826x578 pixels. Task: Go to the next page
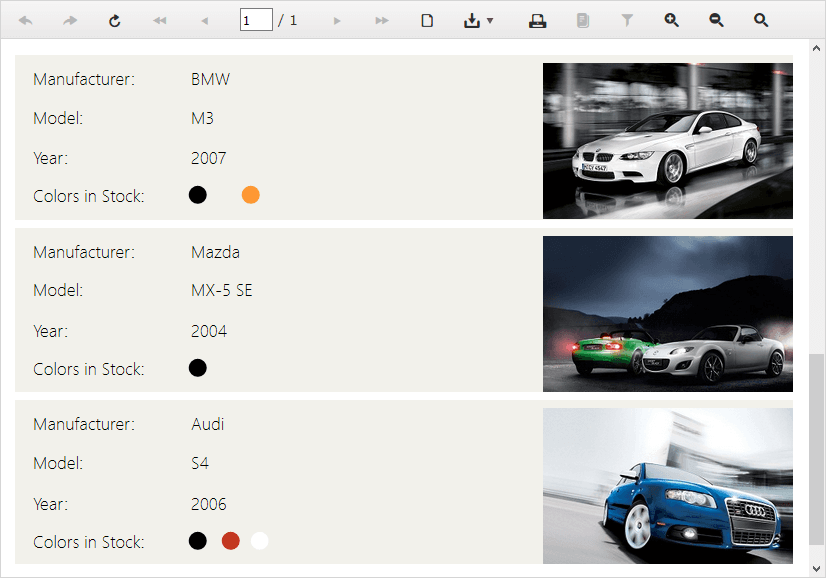337,21
